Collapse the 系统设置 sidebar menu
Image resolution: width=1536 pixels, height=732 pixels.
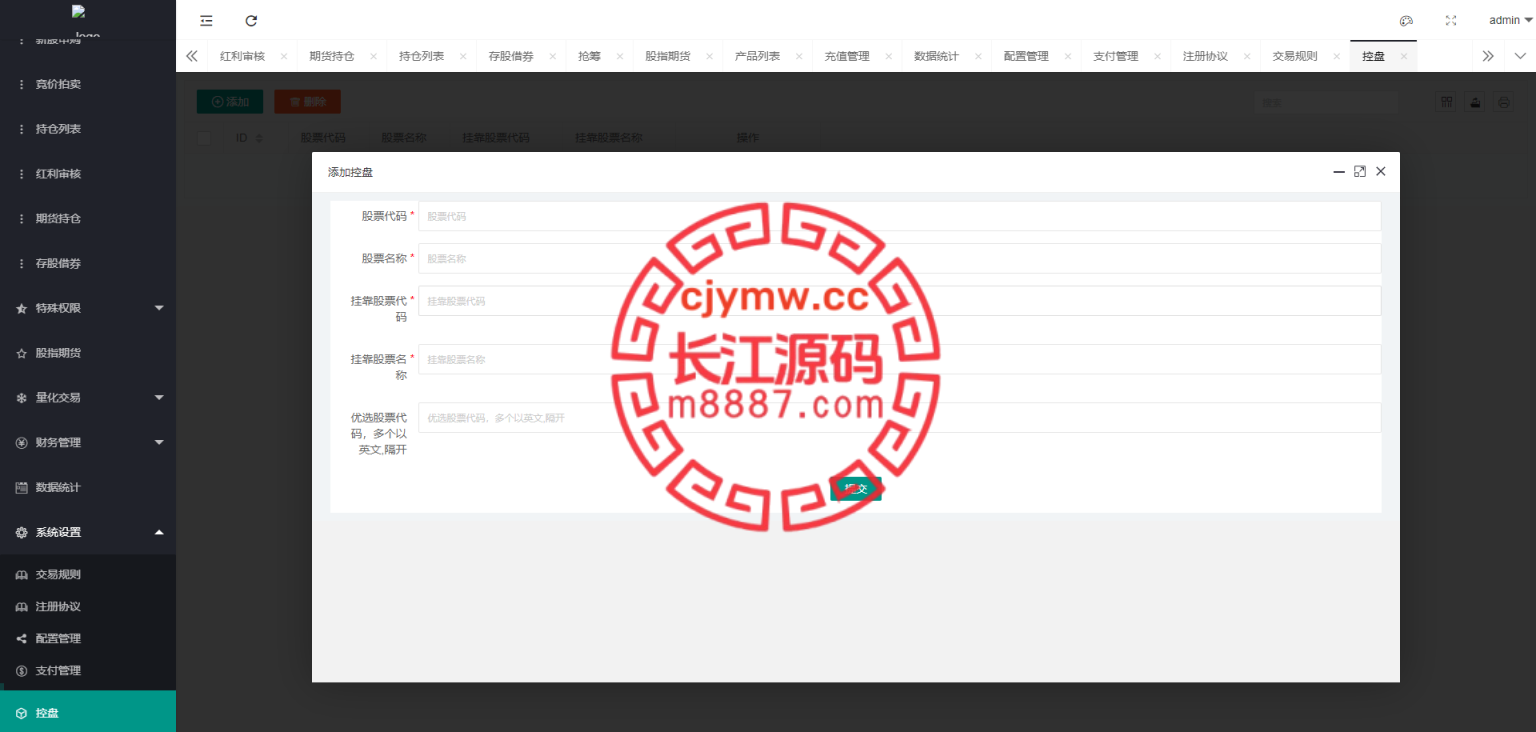[x=88, y=532]
